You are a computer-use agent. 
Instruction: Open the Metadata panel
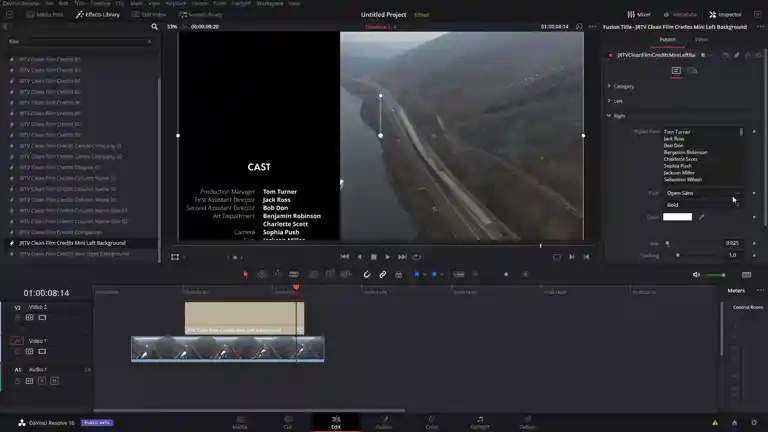pyautogui.click(x=680, y=15)
